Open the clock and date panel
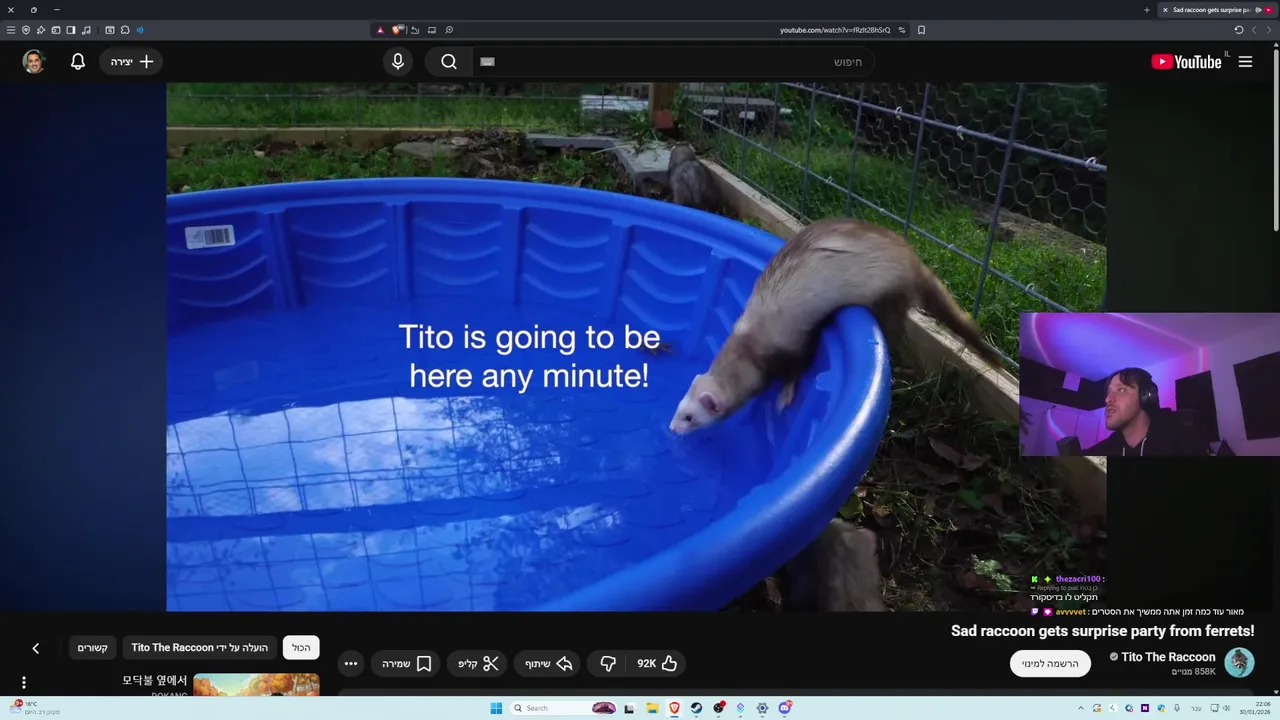1280x720 pixels. pos(1254,708)
